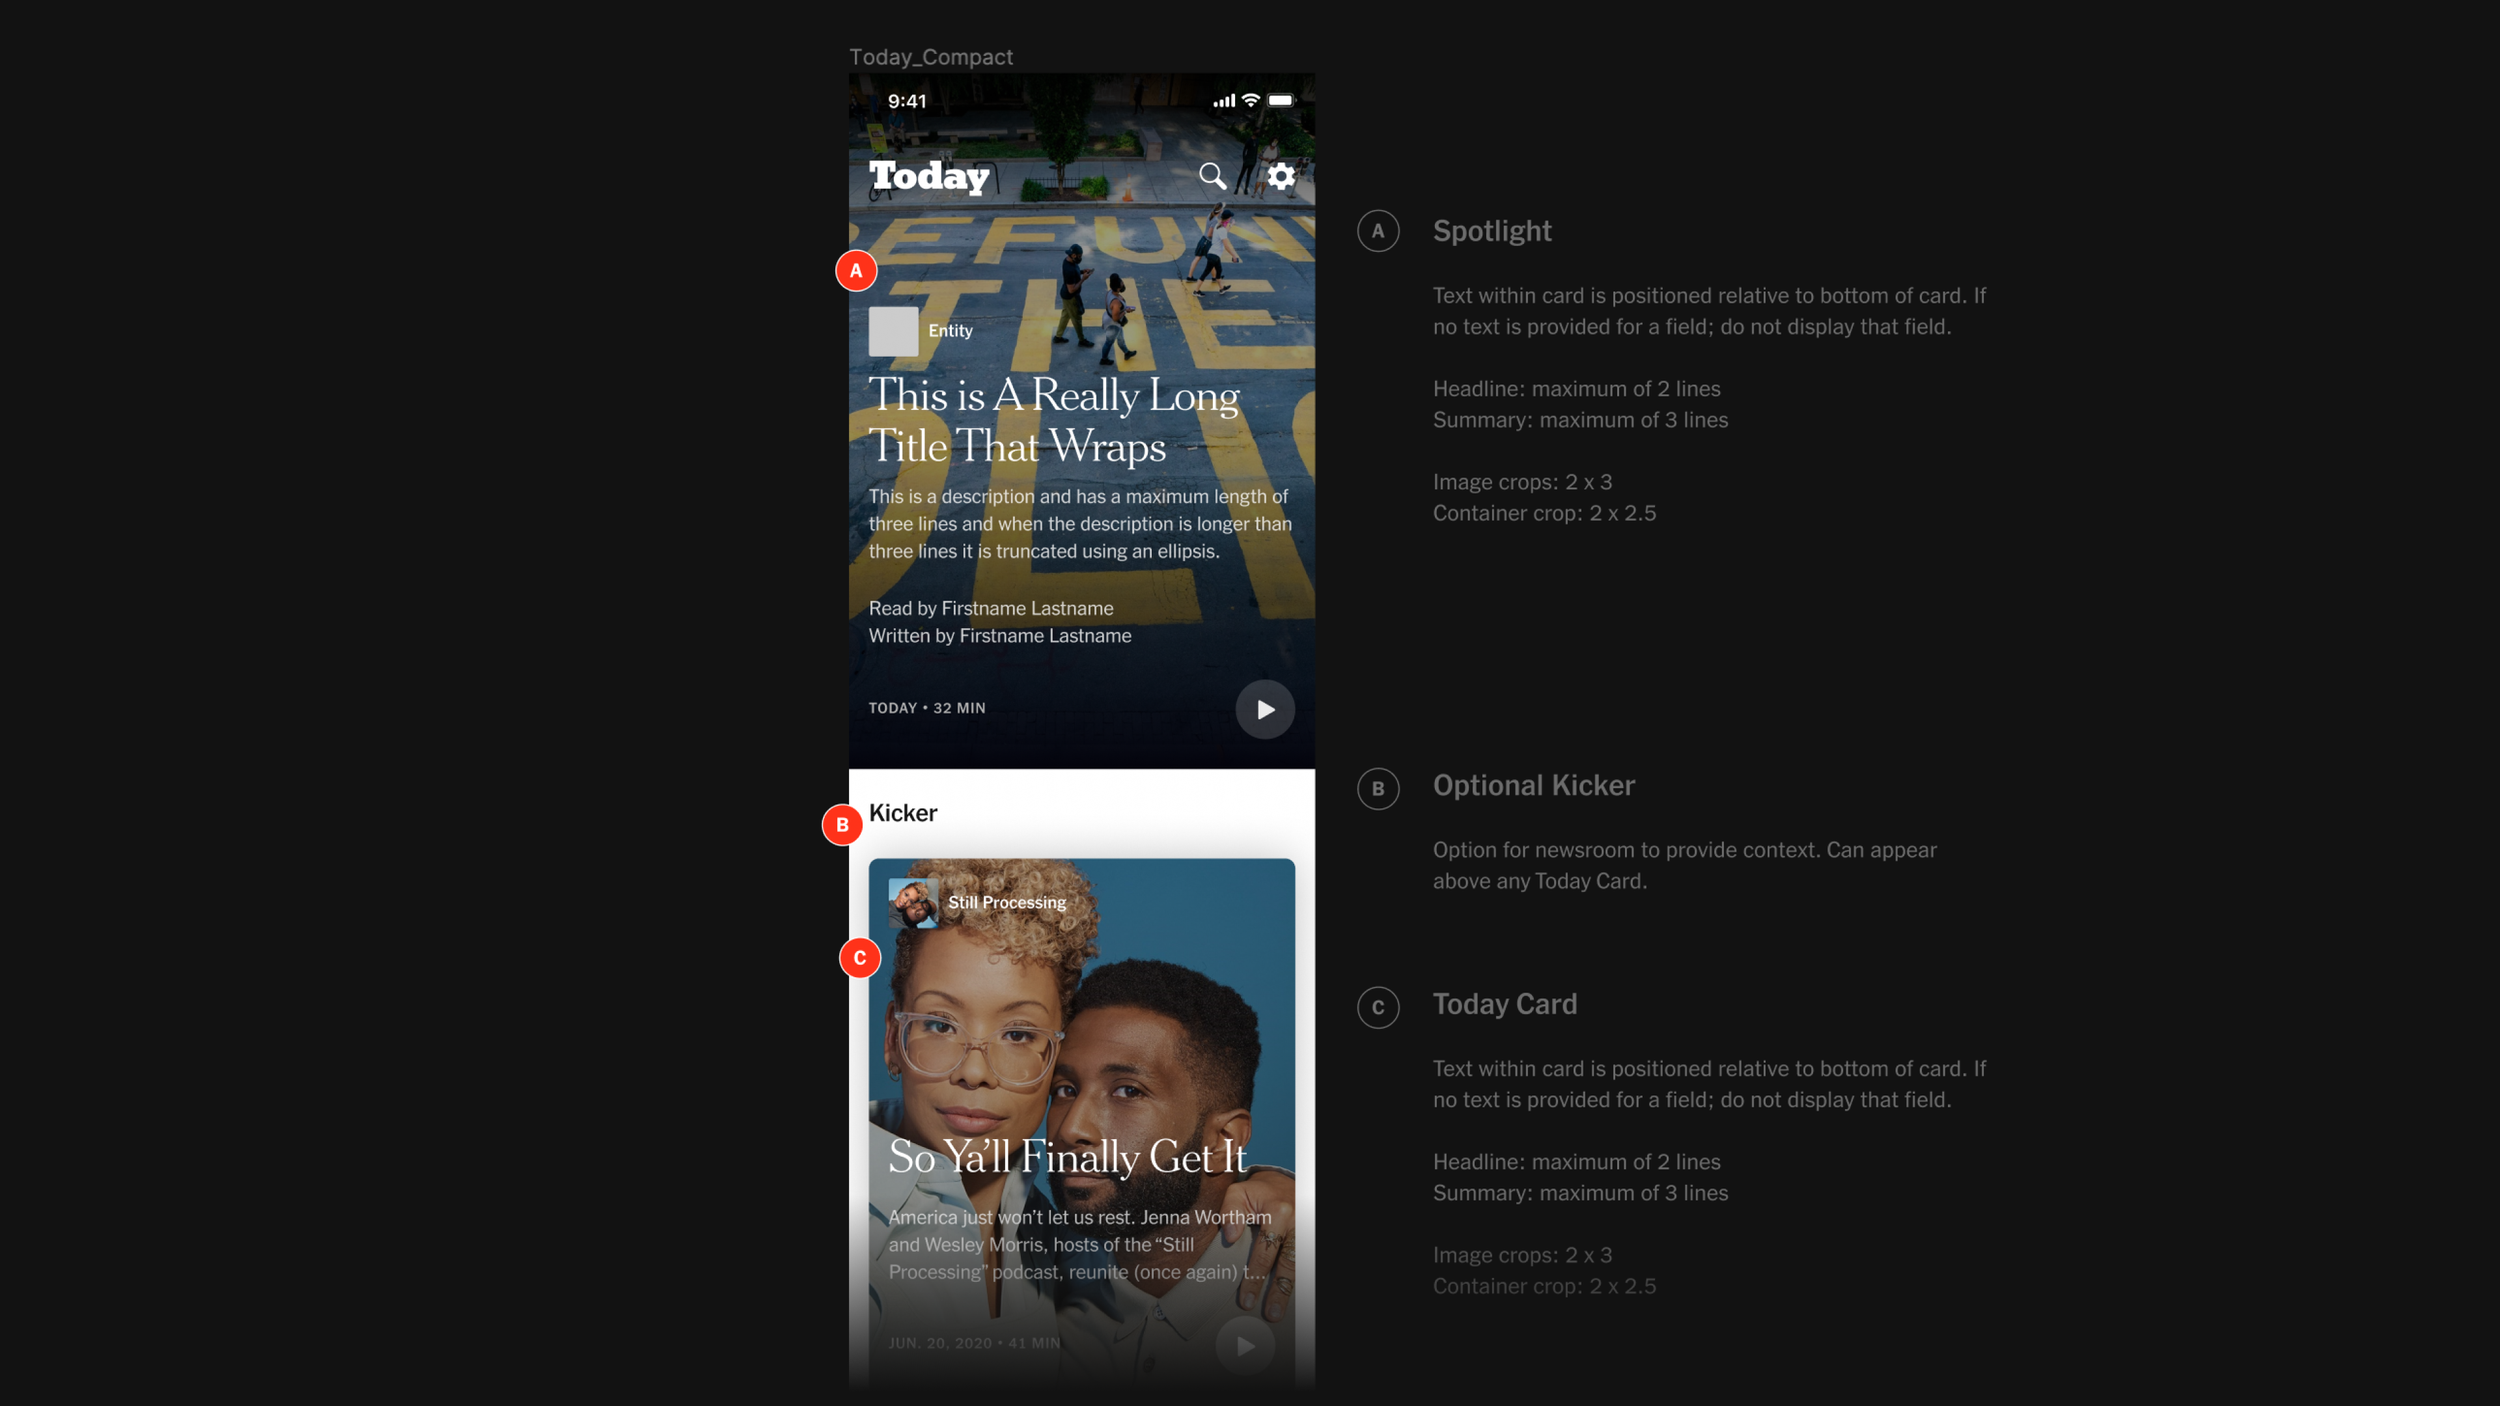Open settings via the gear icon

pos(1281,176)
